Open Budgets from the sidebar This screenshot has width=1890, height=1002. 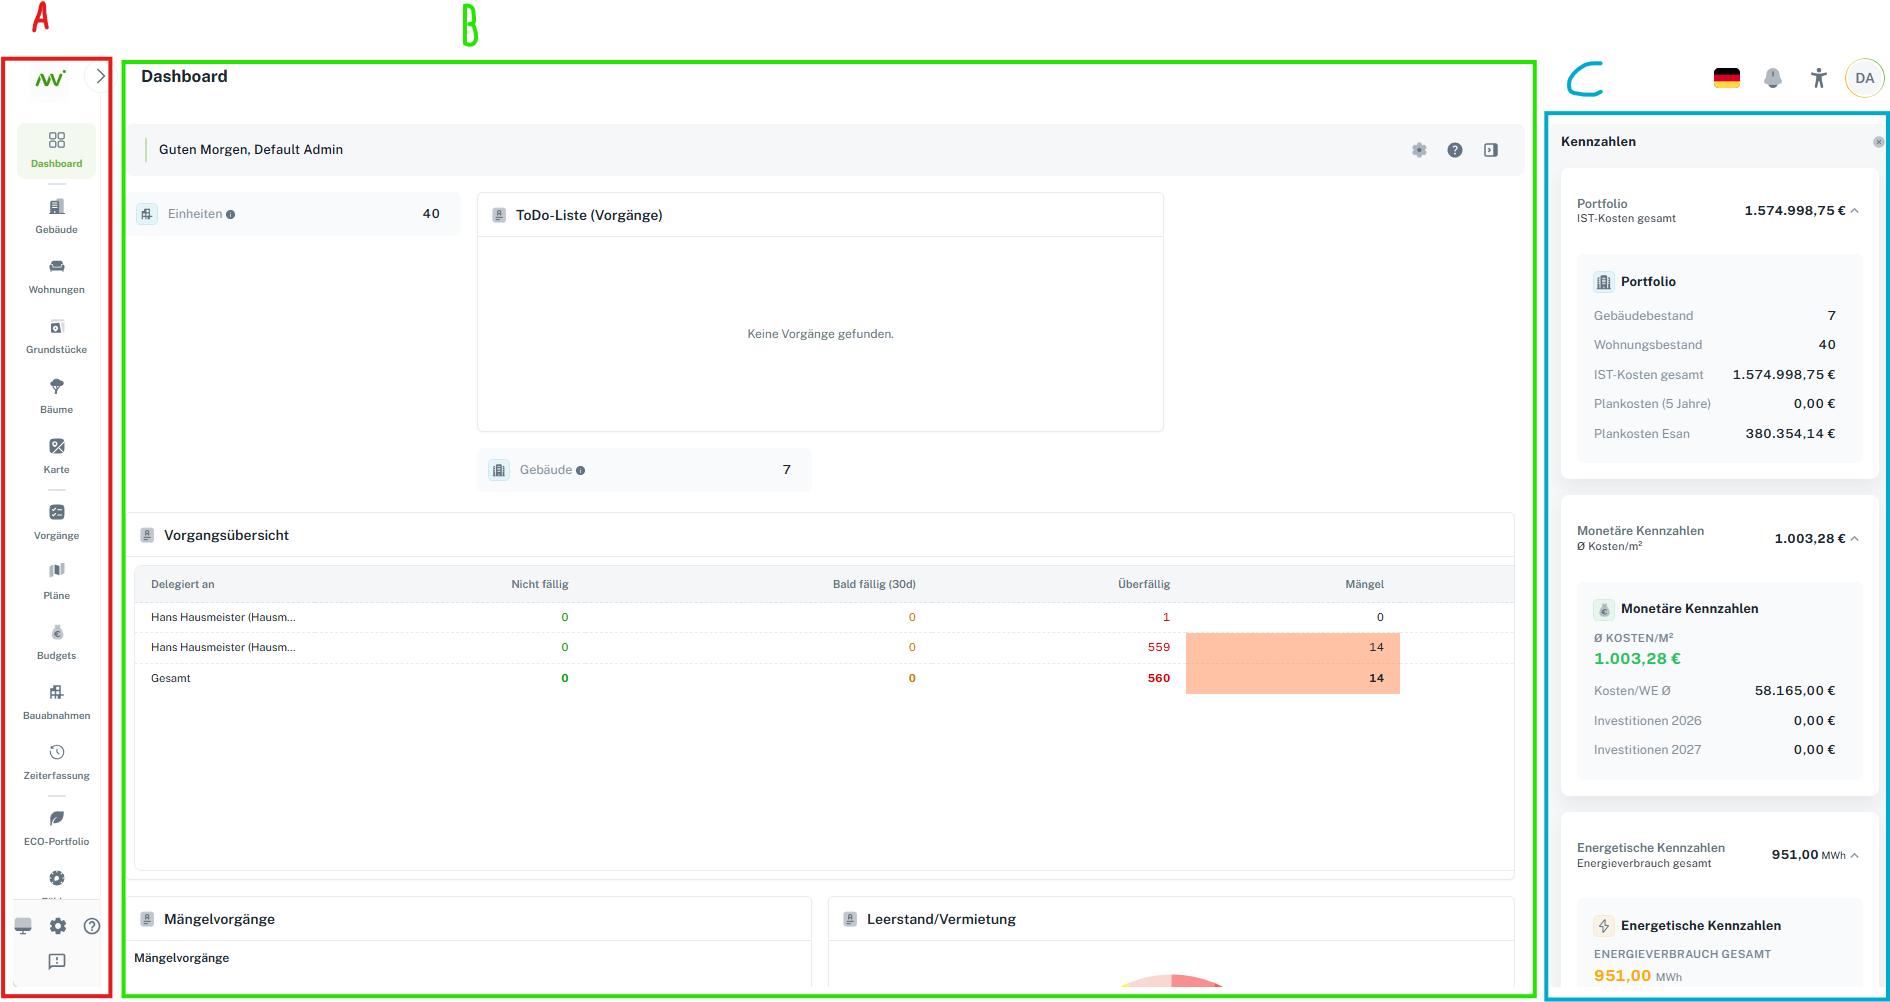click(x=57, y=642)
